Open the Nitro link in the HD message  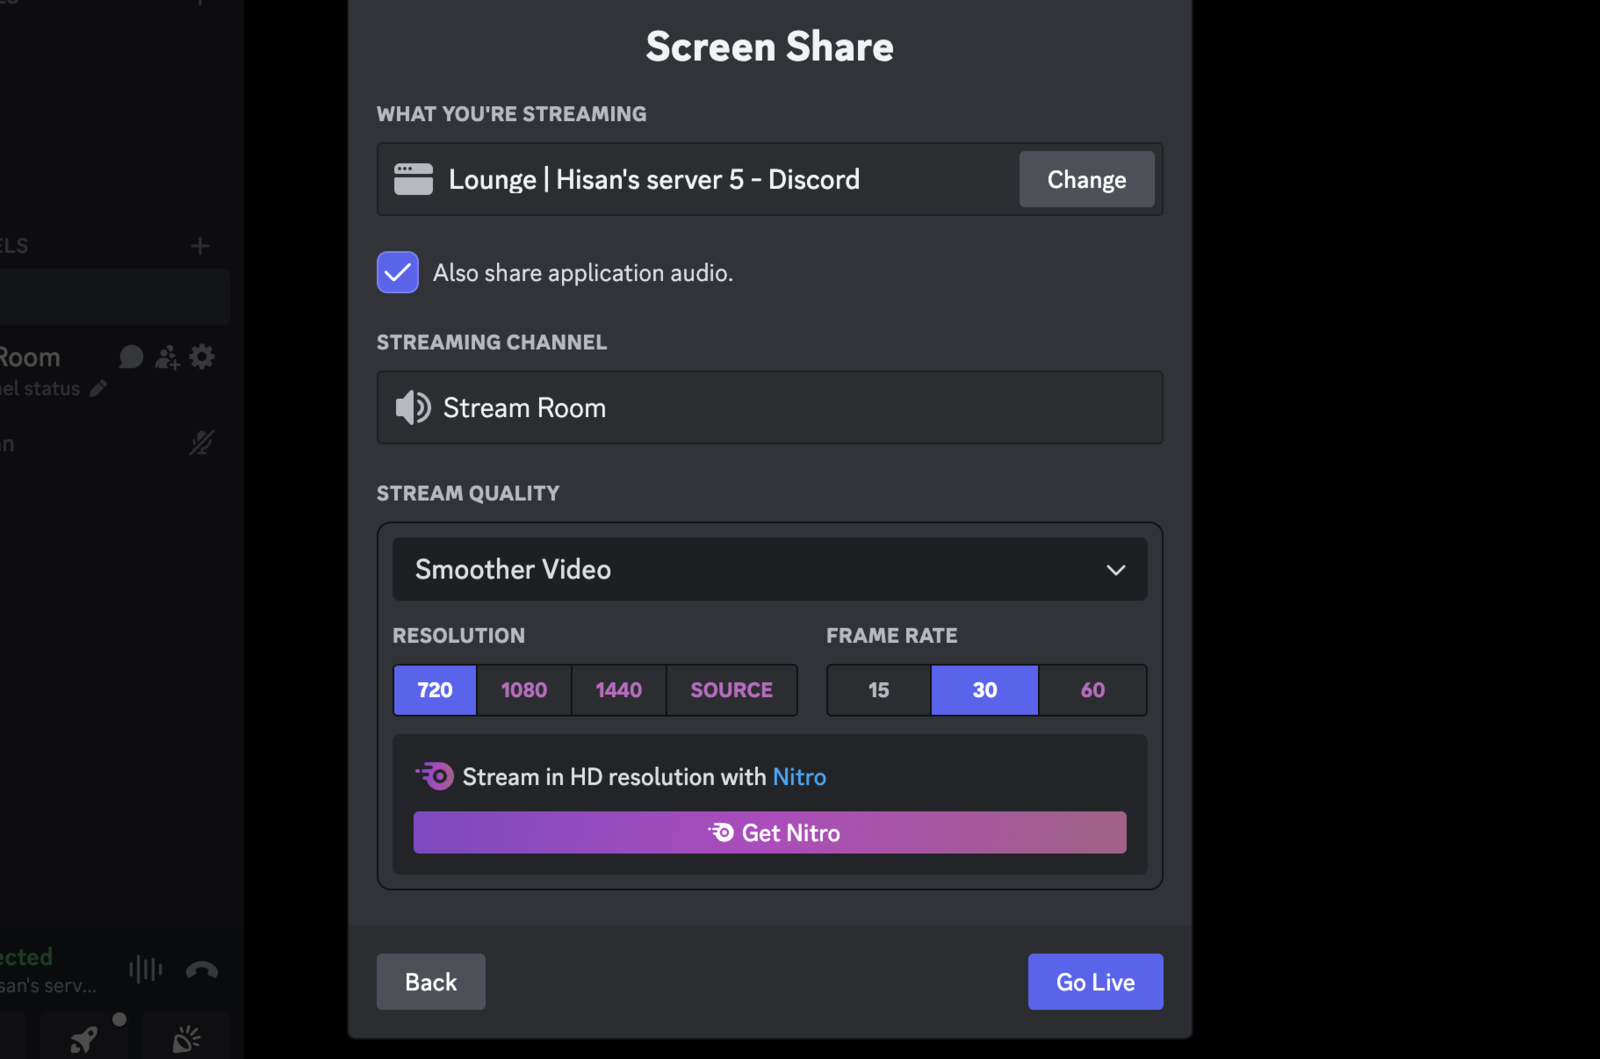pos(798,776)
